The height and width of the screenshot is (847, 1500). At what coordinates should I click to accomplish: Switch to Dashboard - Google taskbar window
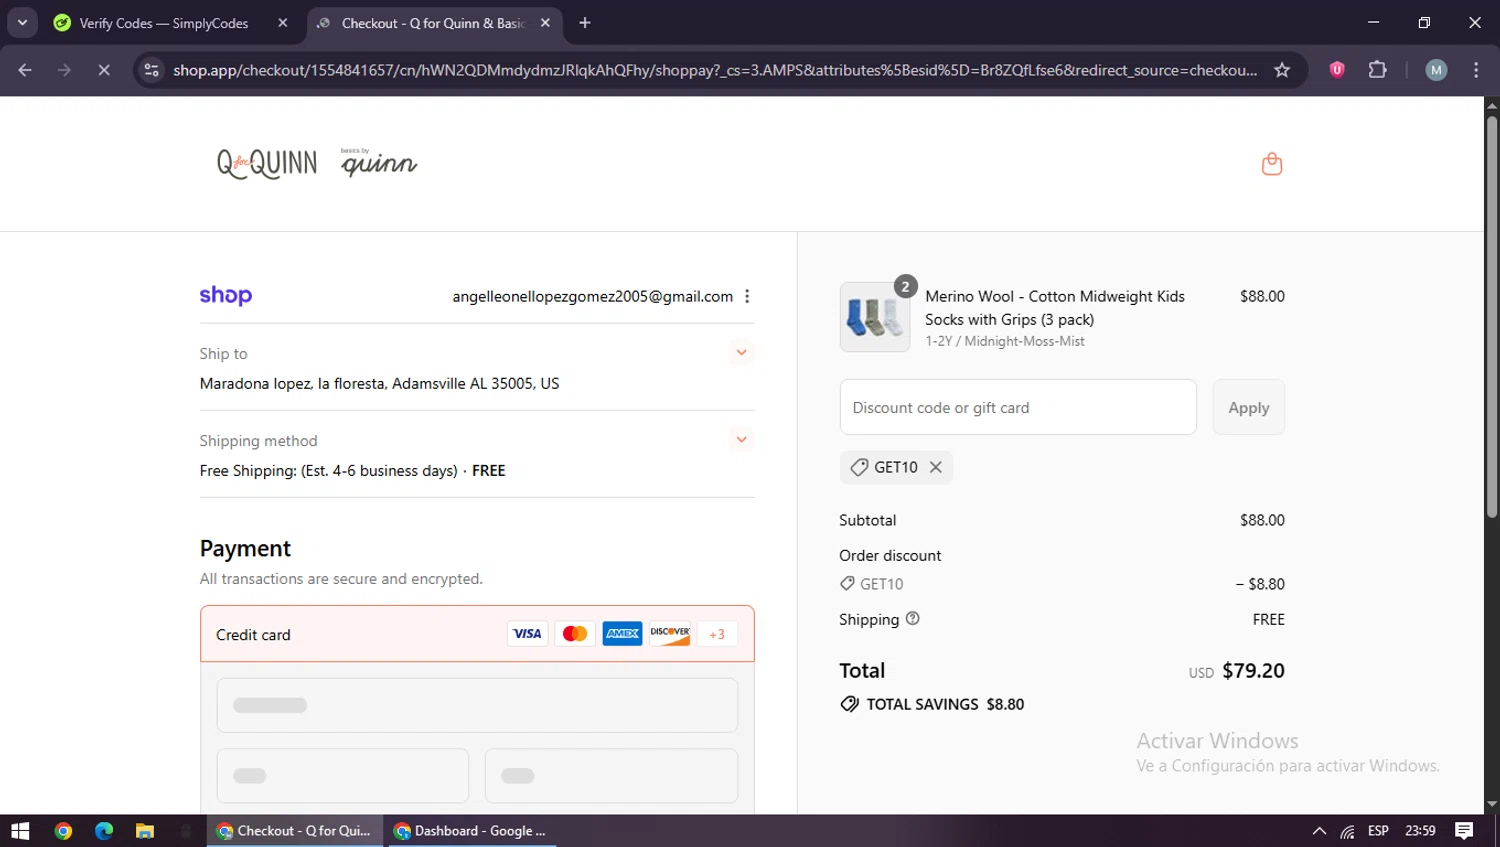pos(471,831)
